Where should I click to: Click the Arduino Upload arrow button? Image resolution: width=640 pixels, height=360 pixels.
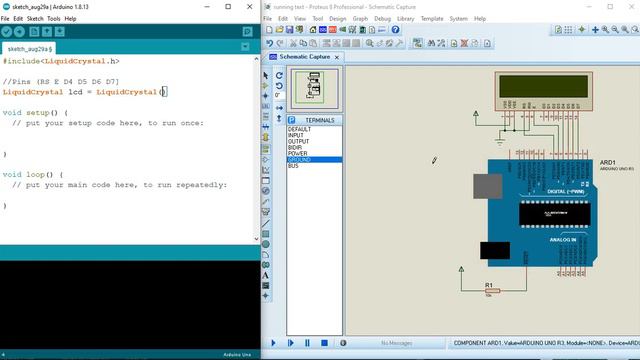click(19, 31)
